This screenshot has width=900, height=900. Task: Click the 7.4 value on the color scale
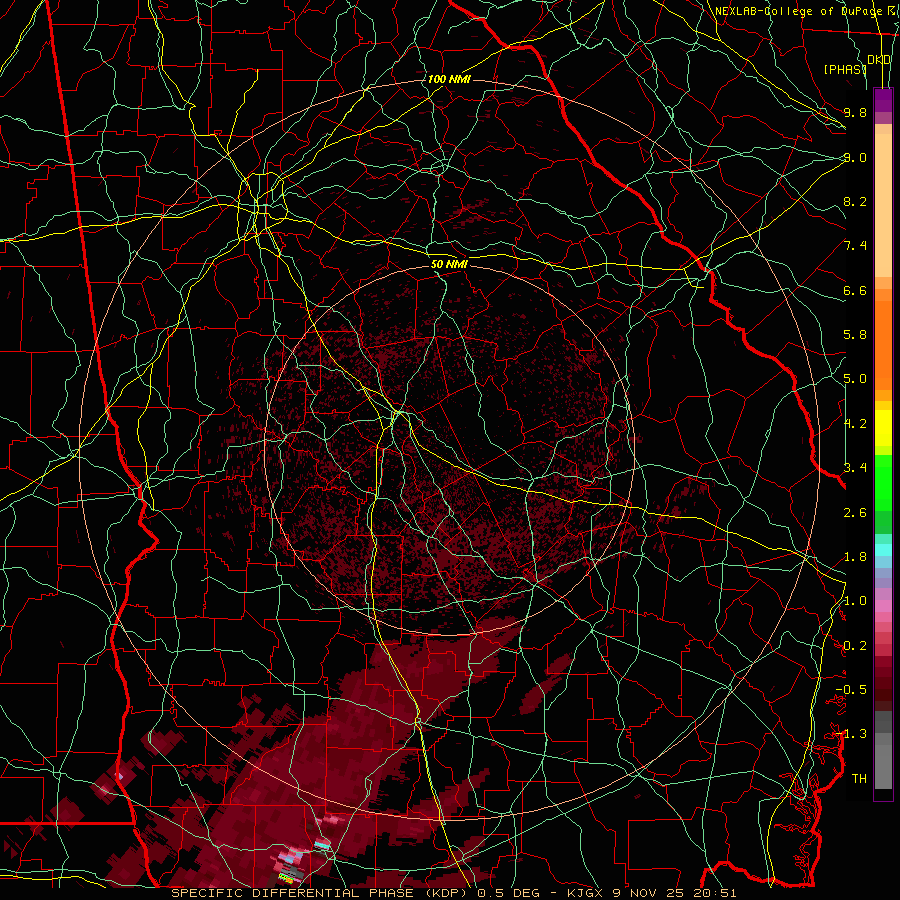coord(855,246)
